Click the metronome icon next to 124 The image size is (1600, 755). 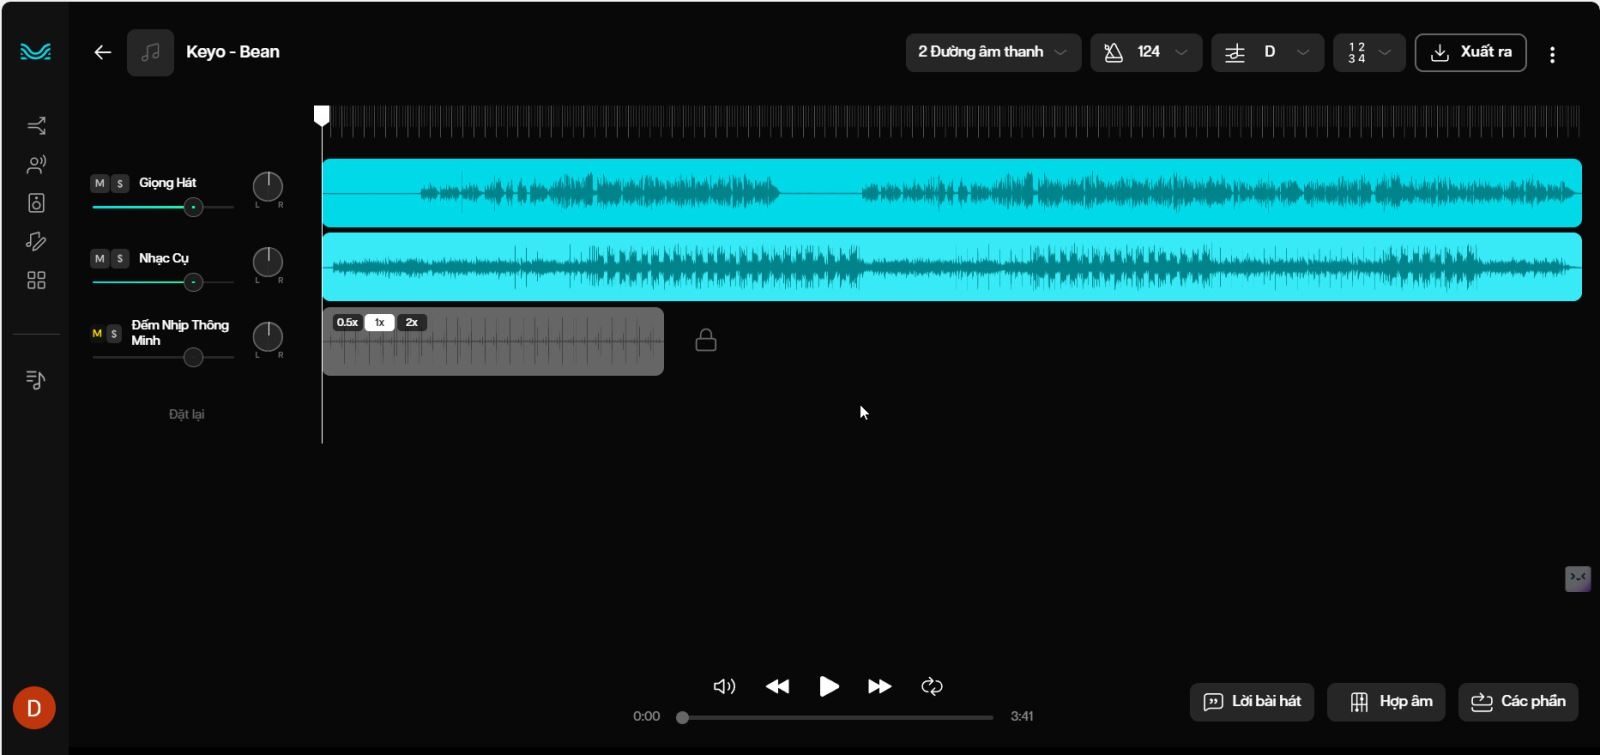pos(1113,52)
